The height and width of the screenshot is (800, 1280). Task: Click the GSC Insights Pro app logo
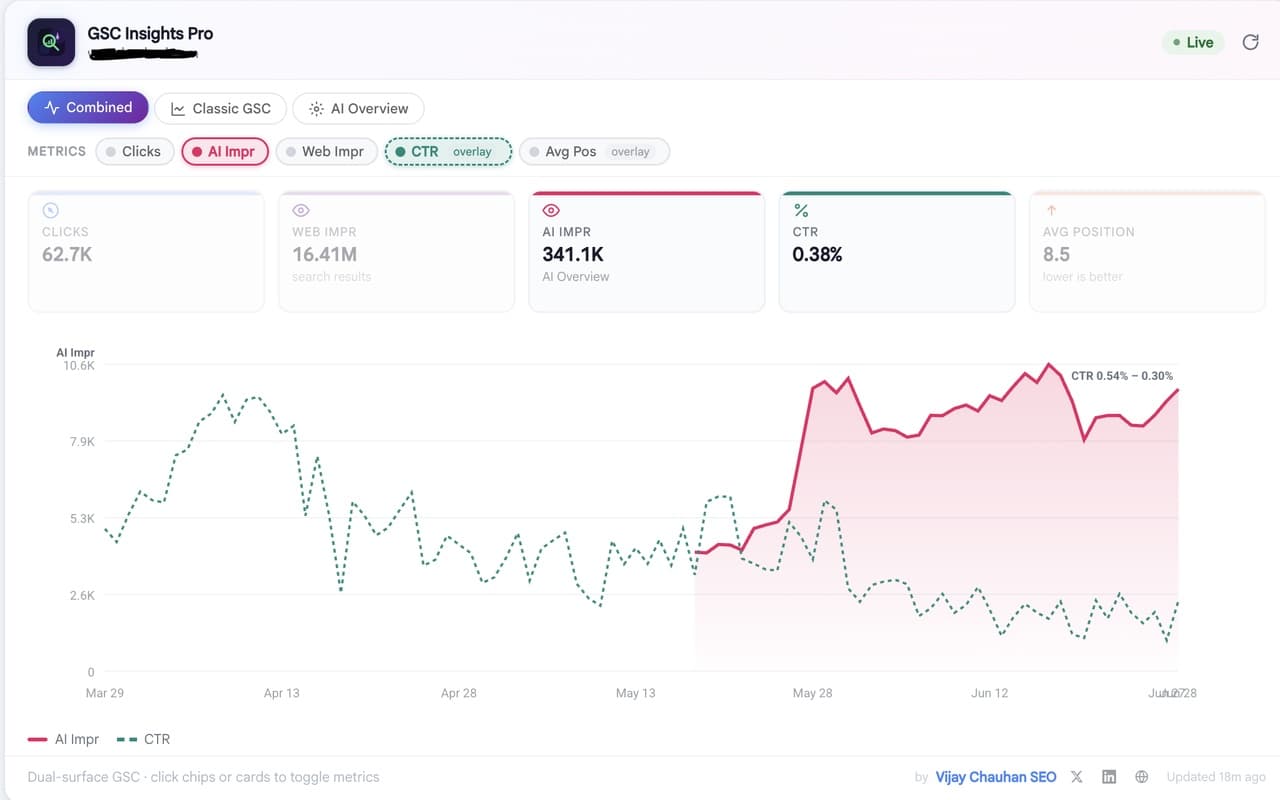pyautogui.click(x=51, y=42)
